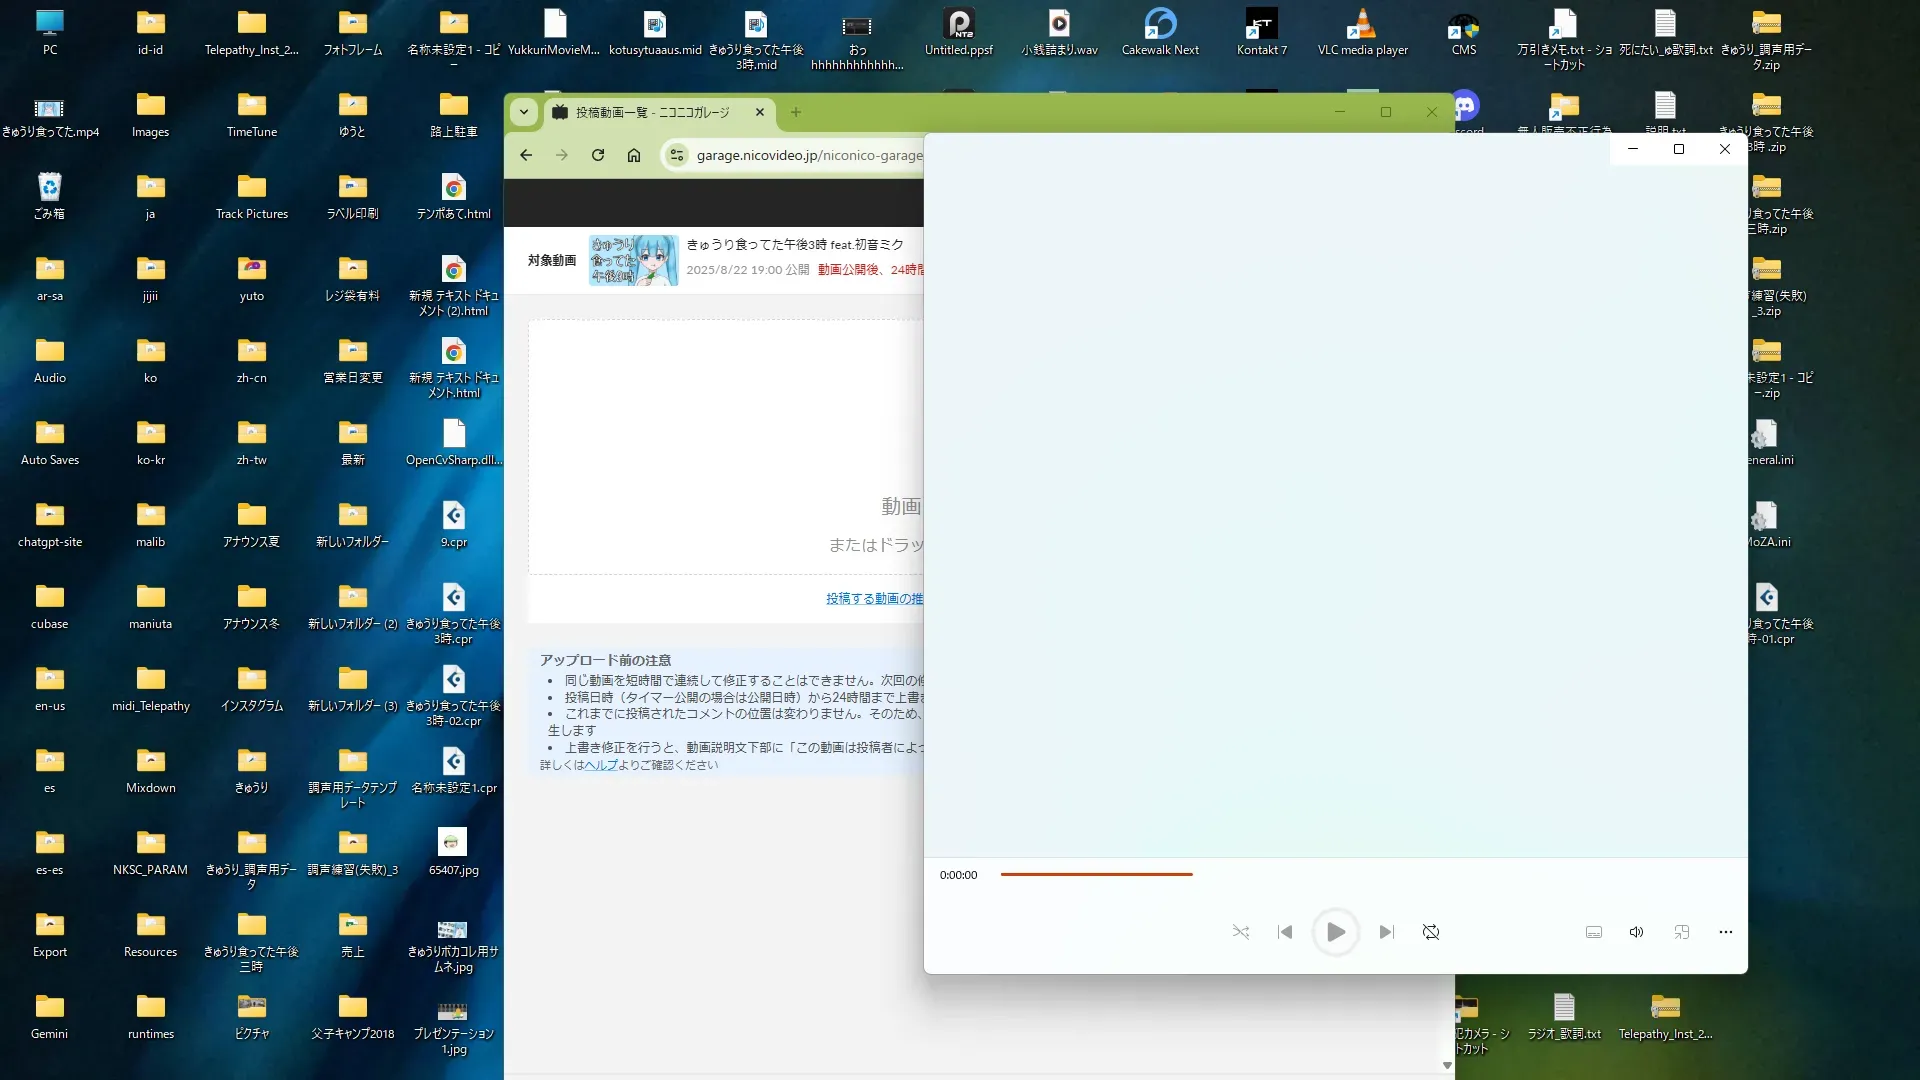Expand the Chrome tab search dropdown

[524, 112]
